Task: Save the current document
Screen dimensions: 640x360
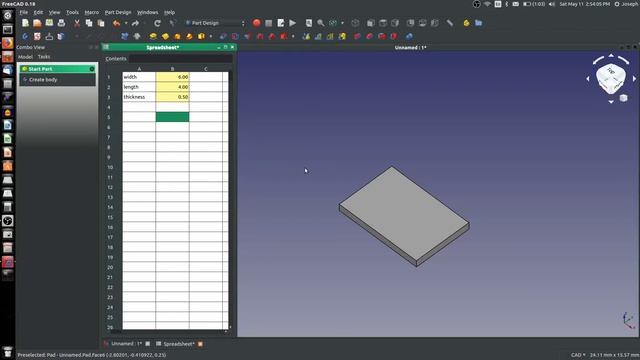Action: click(x=49, y=23)
